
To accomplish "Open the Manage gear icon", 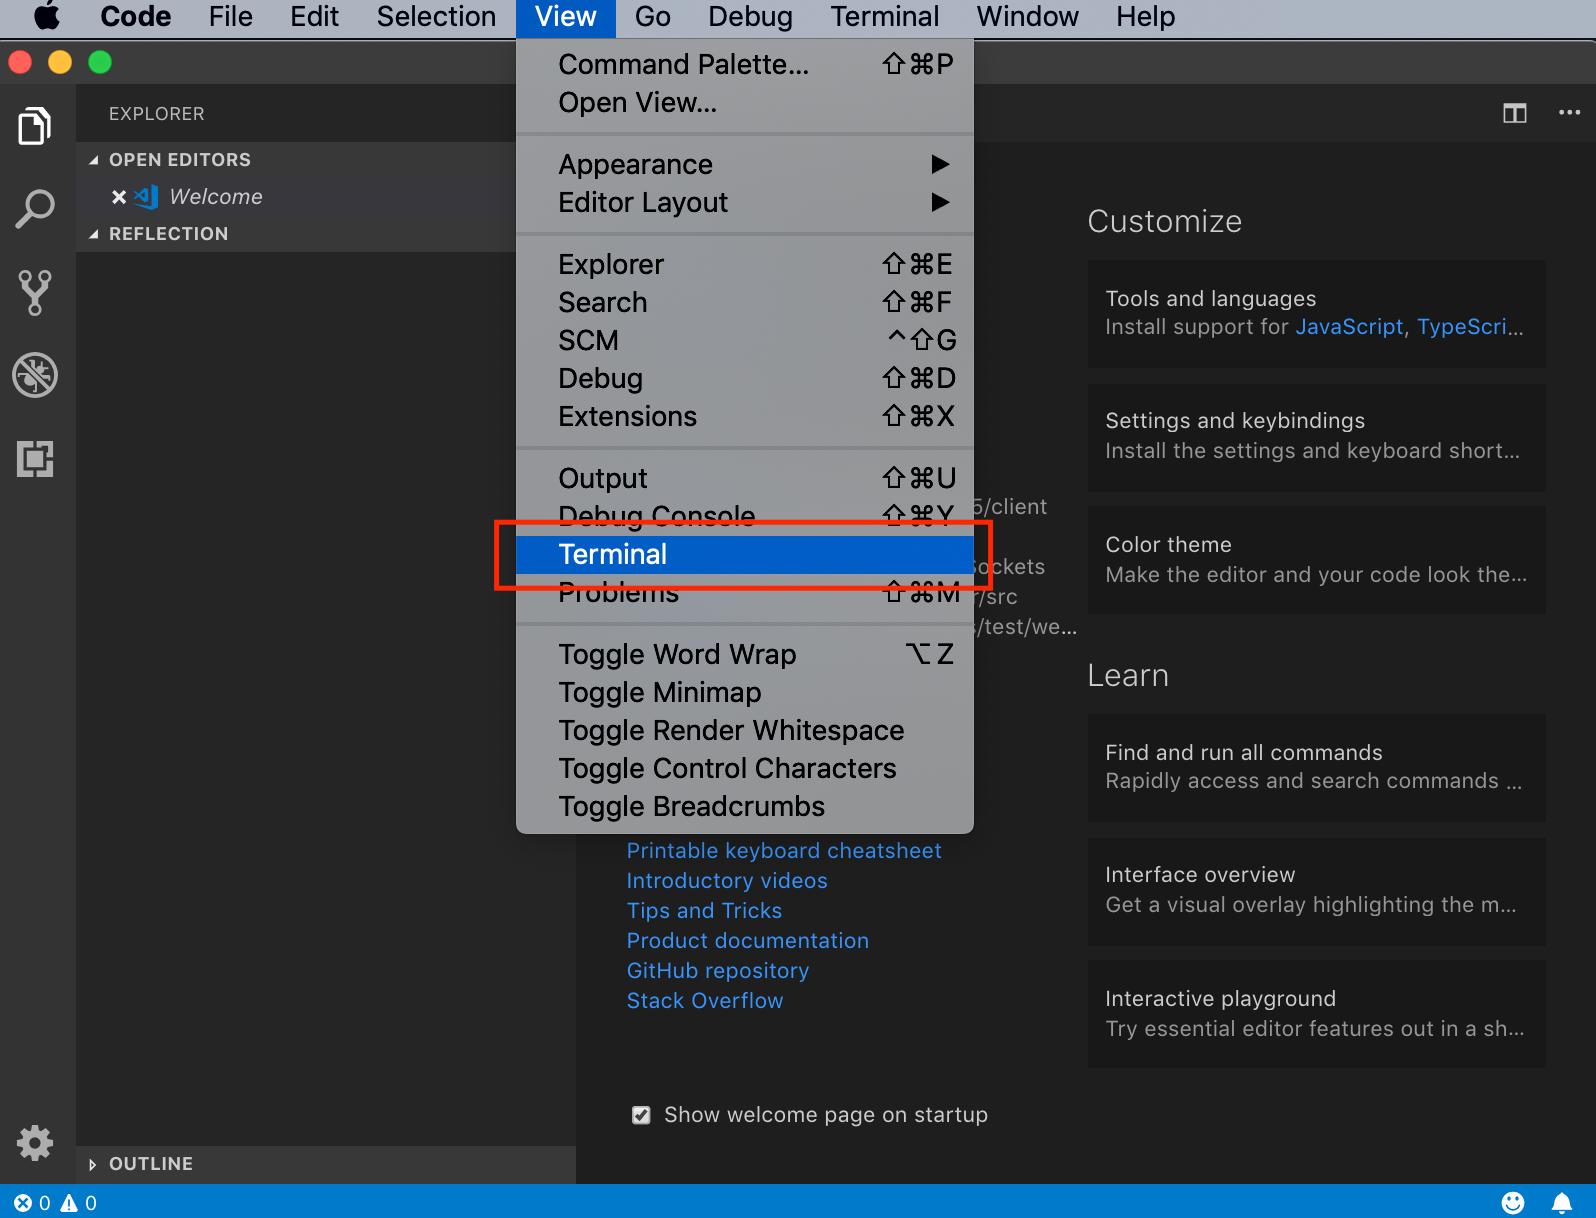I will click(x=35, y=1142).
